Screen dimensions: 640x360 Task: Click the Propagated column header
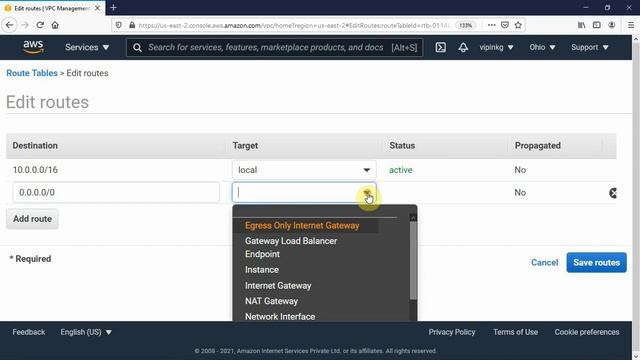(538, 146)
